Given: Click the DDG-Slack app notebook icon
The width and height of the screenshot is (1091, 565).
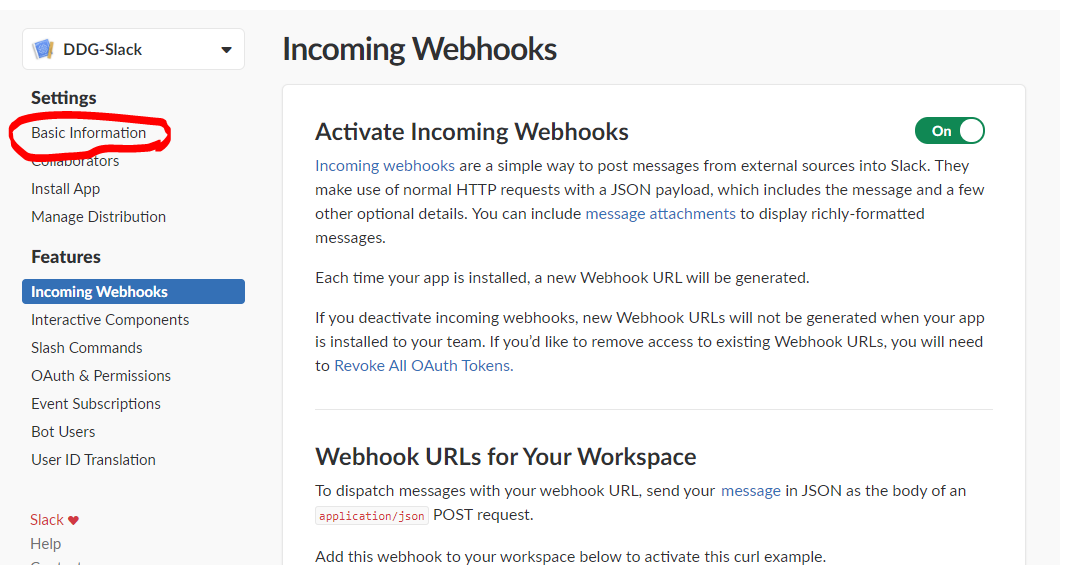Looking at the screenshot, I should click(43, 49).
